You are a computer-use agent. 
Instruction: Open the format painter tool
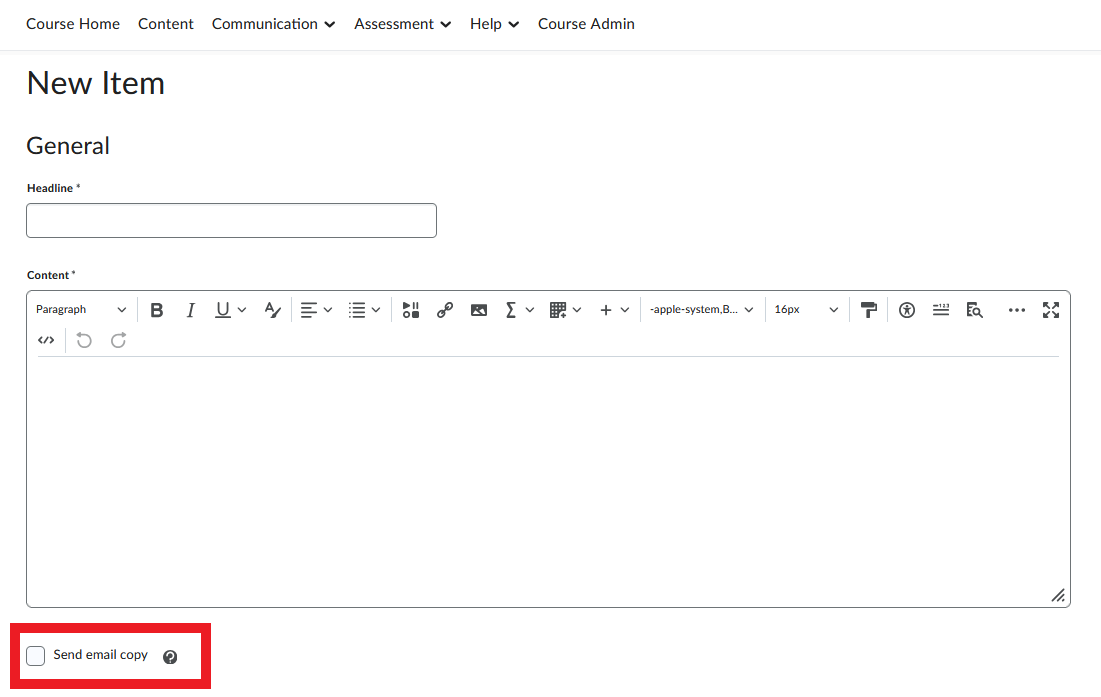click(869, 310)
